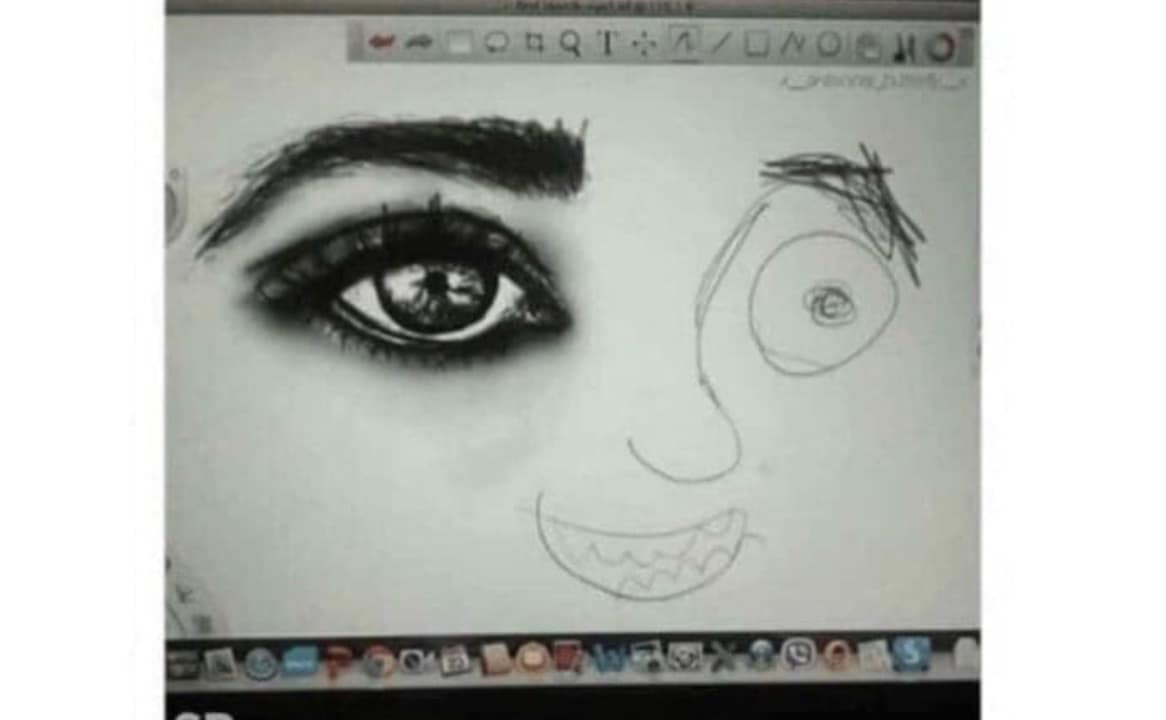The height and width of the screenshot is (720, 1166).
Task: Choose the Circle shape tool
Action: (x=829, y=45)
